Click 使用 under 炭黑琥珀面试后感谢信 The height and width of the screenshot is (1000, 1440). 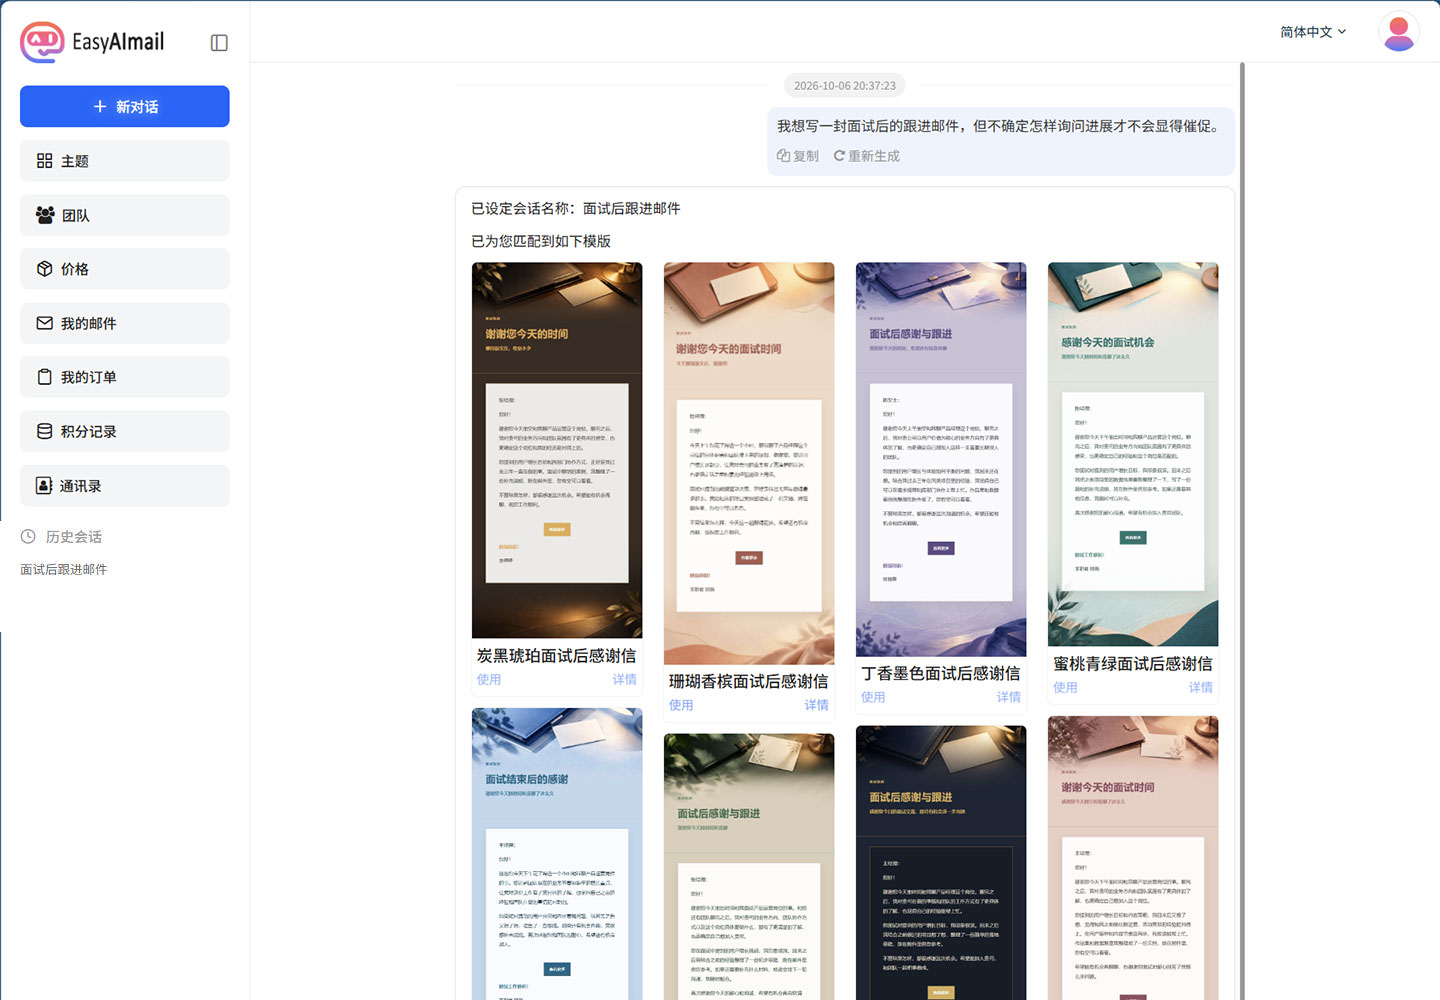[x=489, y=679]
